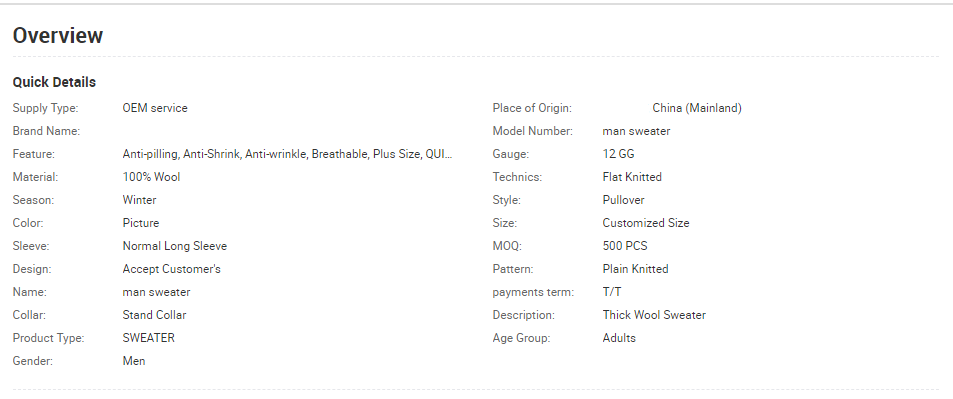Screen dimensions: 953x399
Task: Click the truncated Feature value text
Action: pyautogui.click(x=287, y=154)
